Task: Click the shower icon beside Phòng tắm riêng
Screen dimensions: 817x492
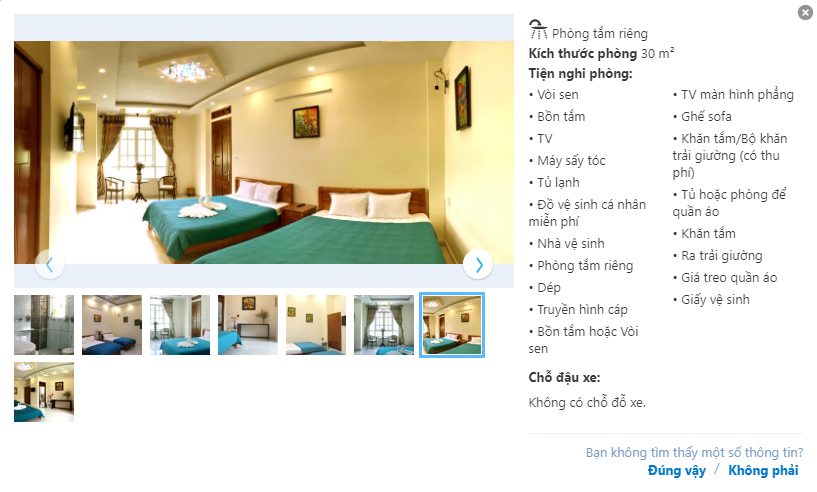Action: coord(538,30)
